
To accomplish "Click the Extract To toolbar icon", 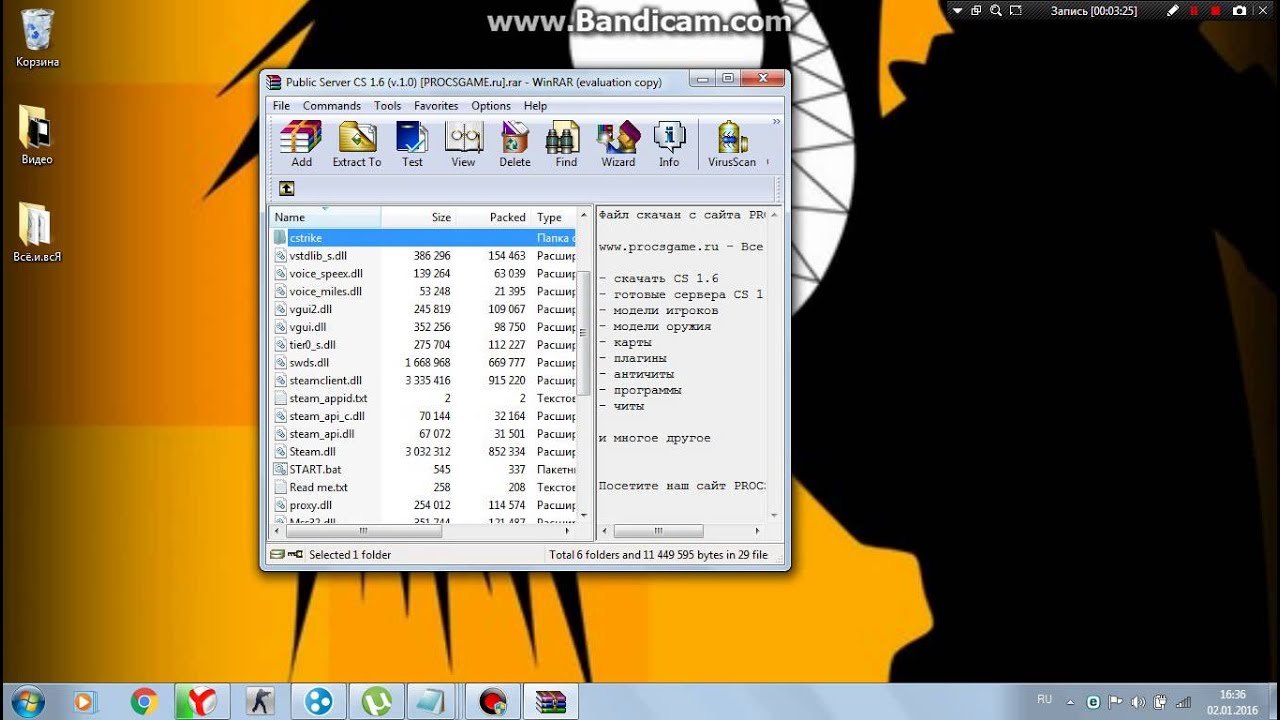I will [357, 144].
